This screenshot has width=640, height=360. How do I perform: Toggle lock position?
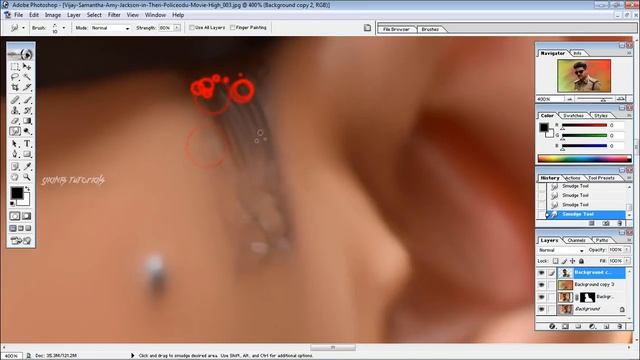coord(573,261)
